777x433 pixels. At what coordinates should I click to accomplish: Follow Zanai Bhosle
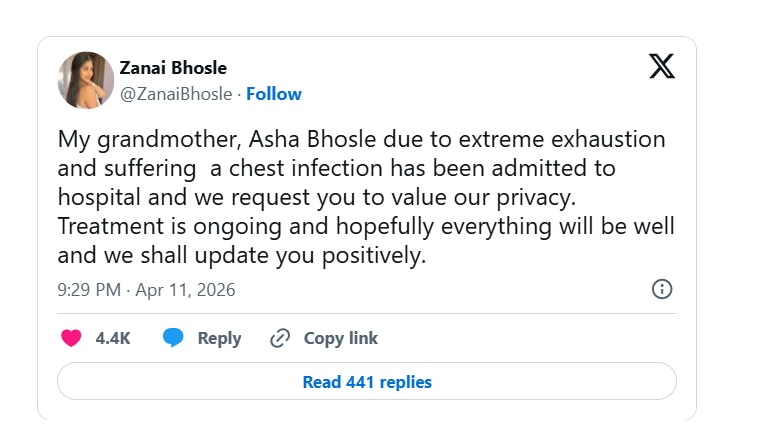pos(274,94)
